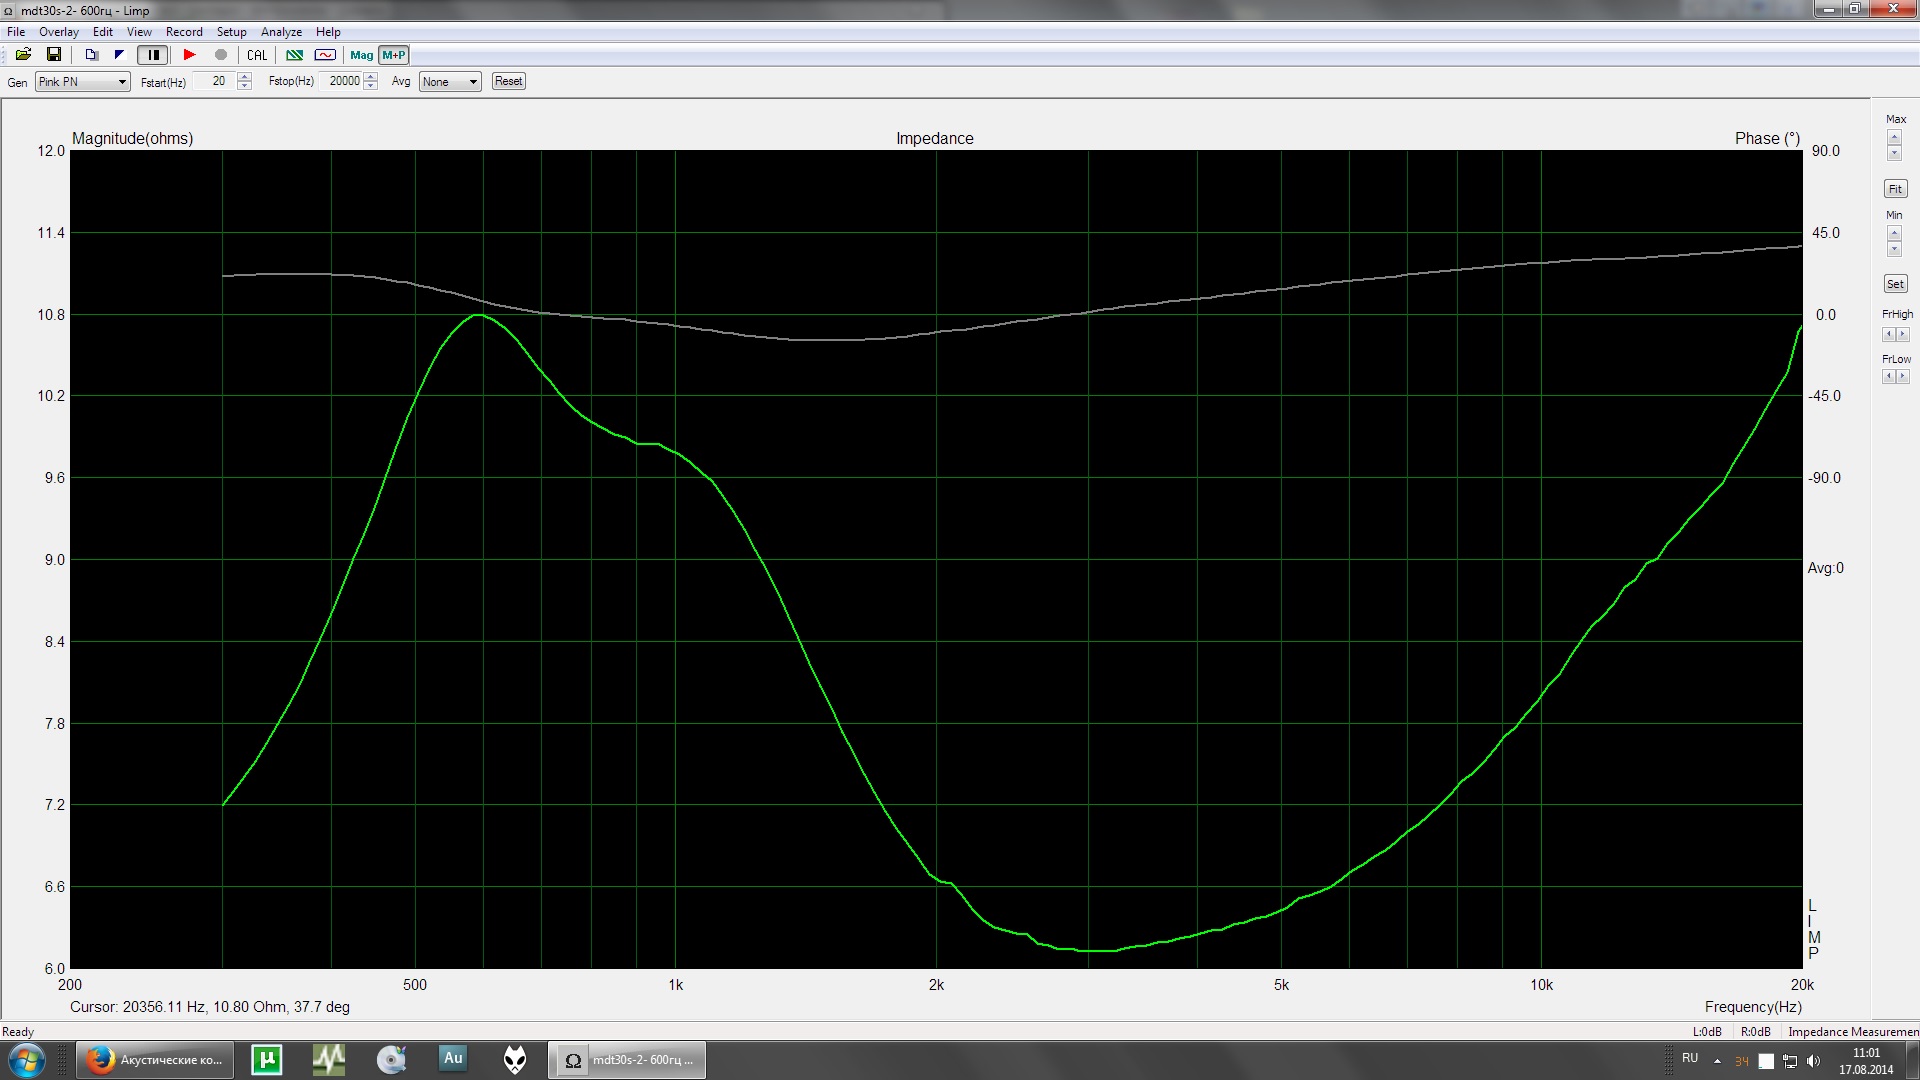This screenshot has height=1080, width=1920.
Task: Click the red sine wave icon
Action: (x=325, y=55)
